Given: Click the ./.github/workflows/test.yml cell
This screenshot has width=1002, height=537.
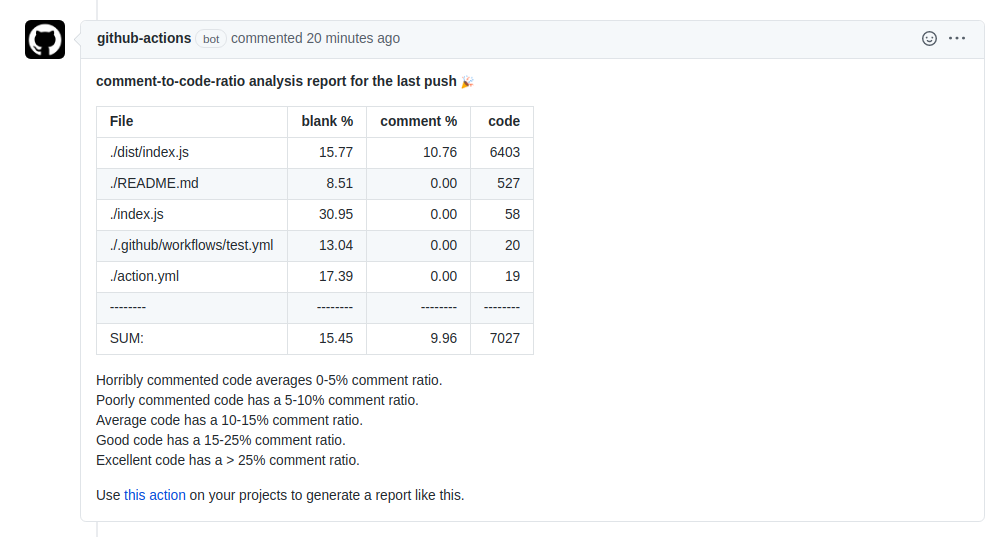Looking at the screenshot, I should [192, 246].
